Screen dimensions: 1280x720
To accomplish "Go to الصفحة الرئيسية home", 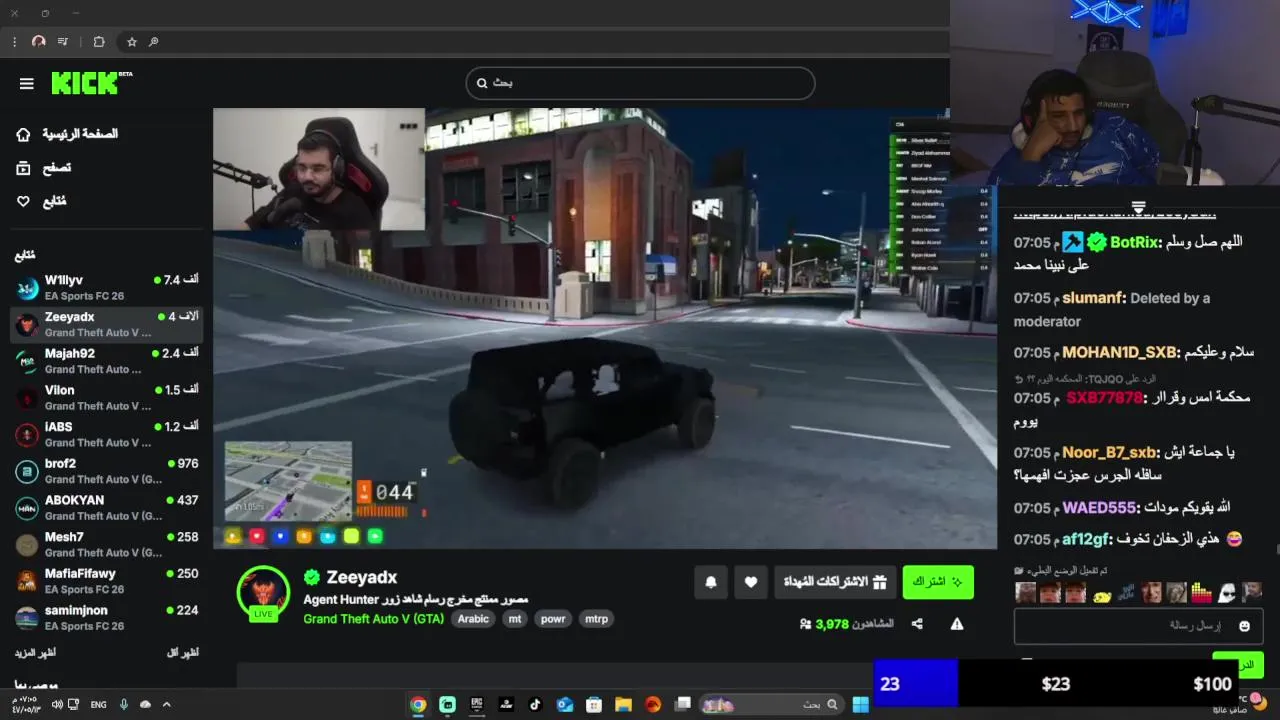I will pyautogui.click(x=67, y=134).
